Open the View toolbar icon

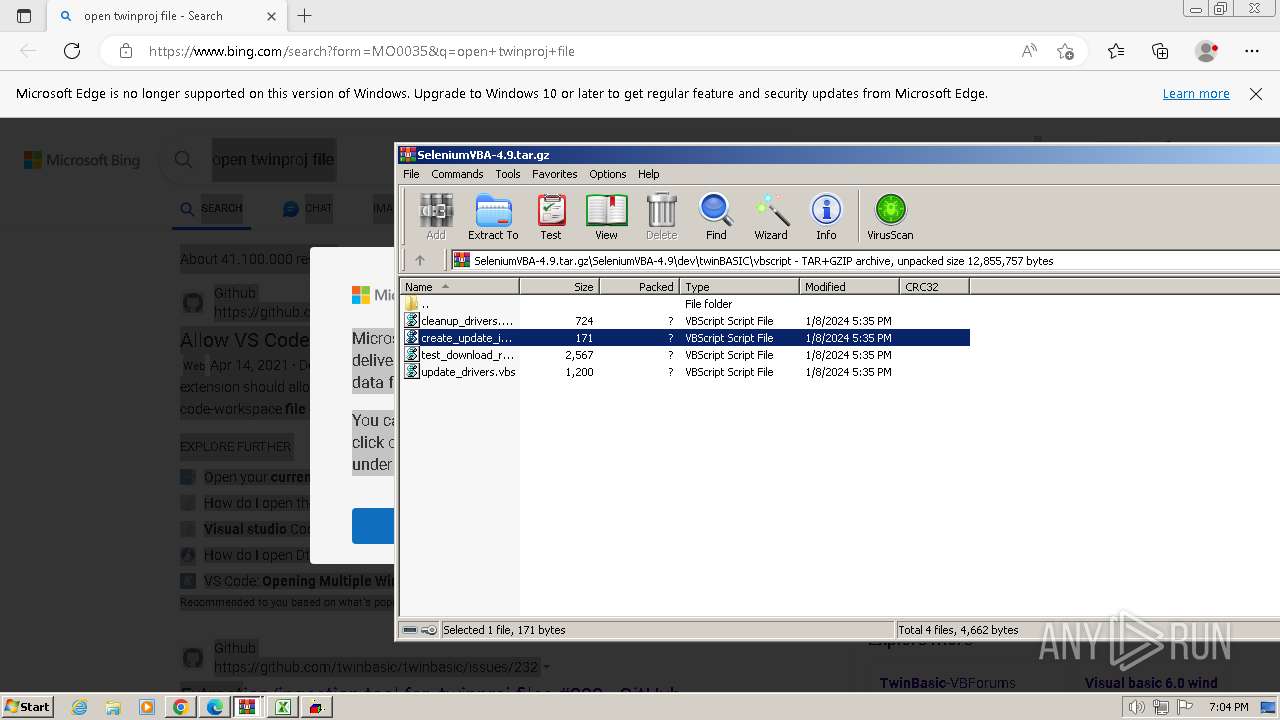[606, 217]
